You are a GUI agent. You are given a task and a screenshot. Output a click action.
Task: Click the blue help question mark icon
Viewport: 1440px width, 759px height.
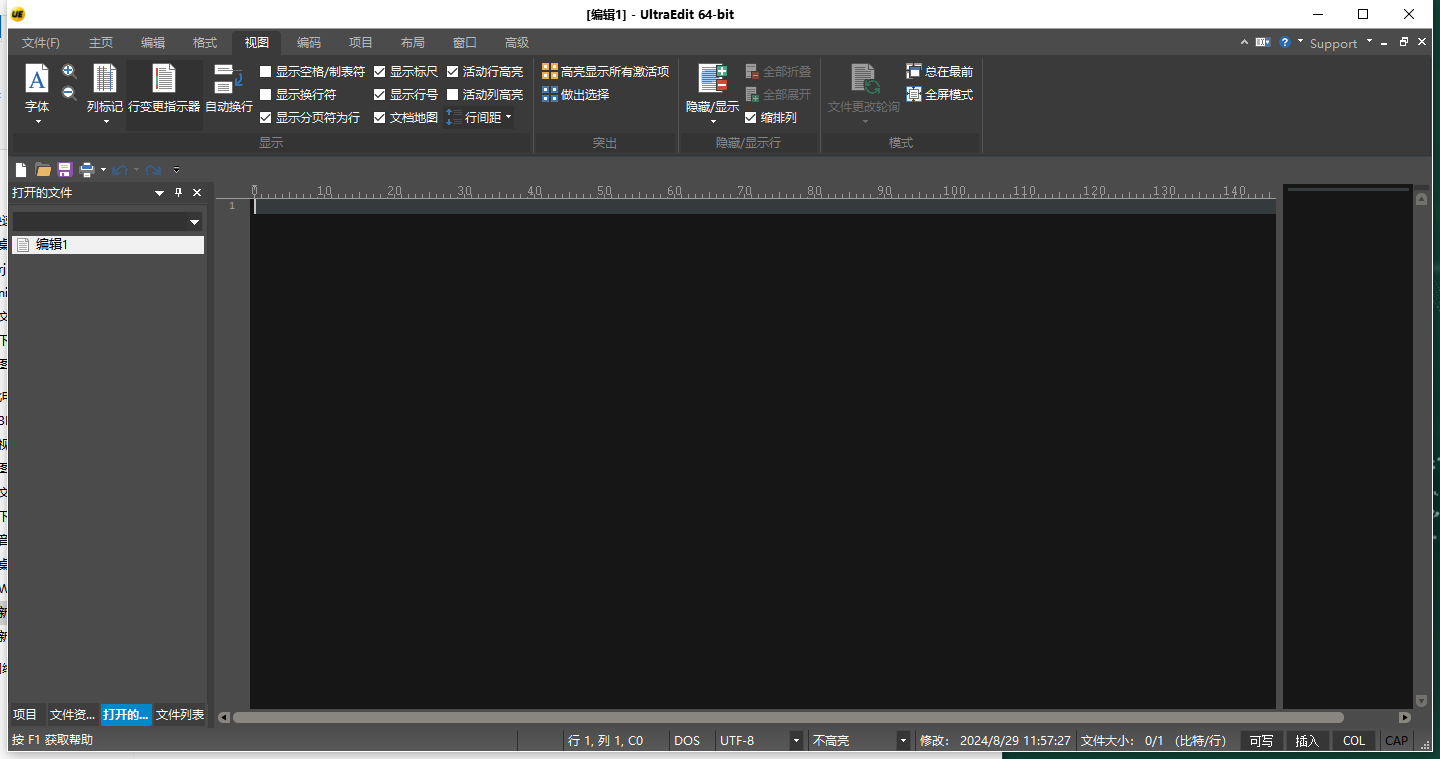pyautogui.click(x=1285, y=42)
